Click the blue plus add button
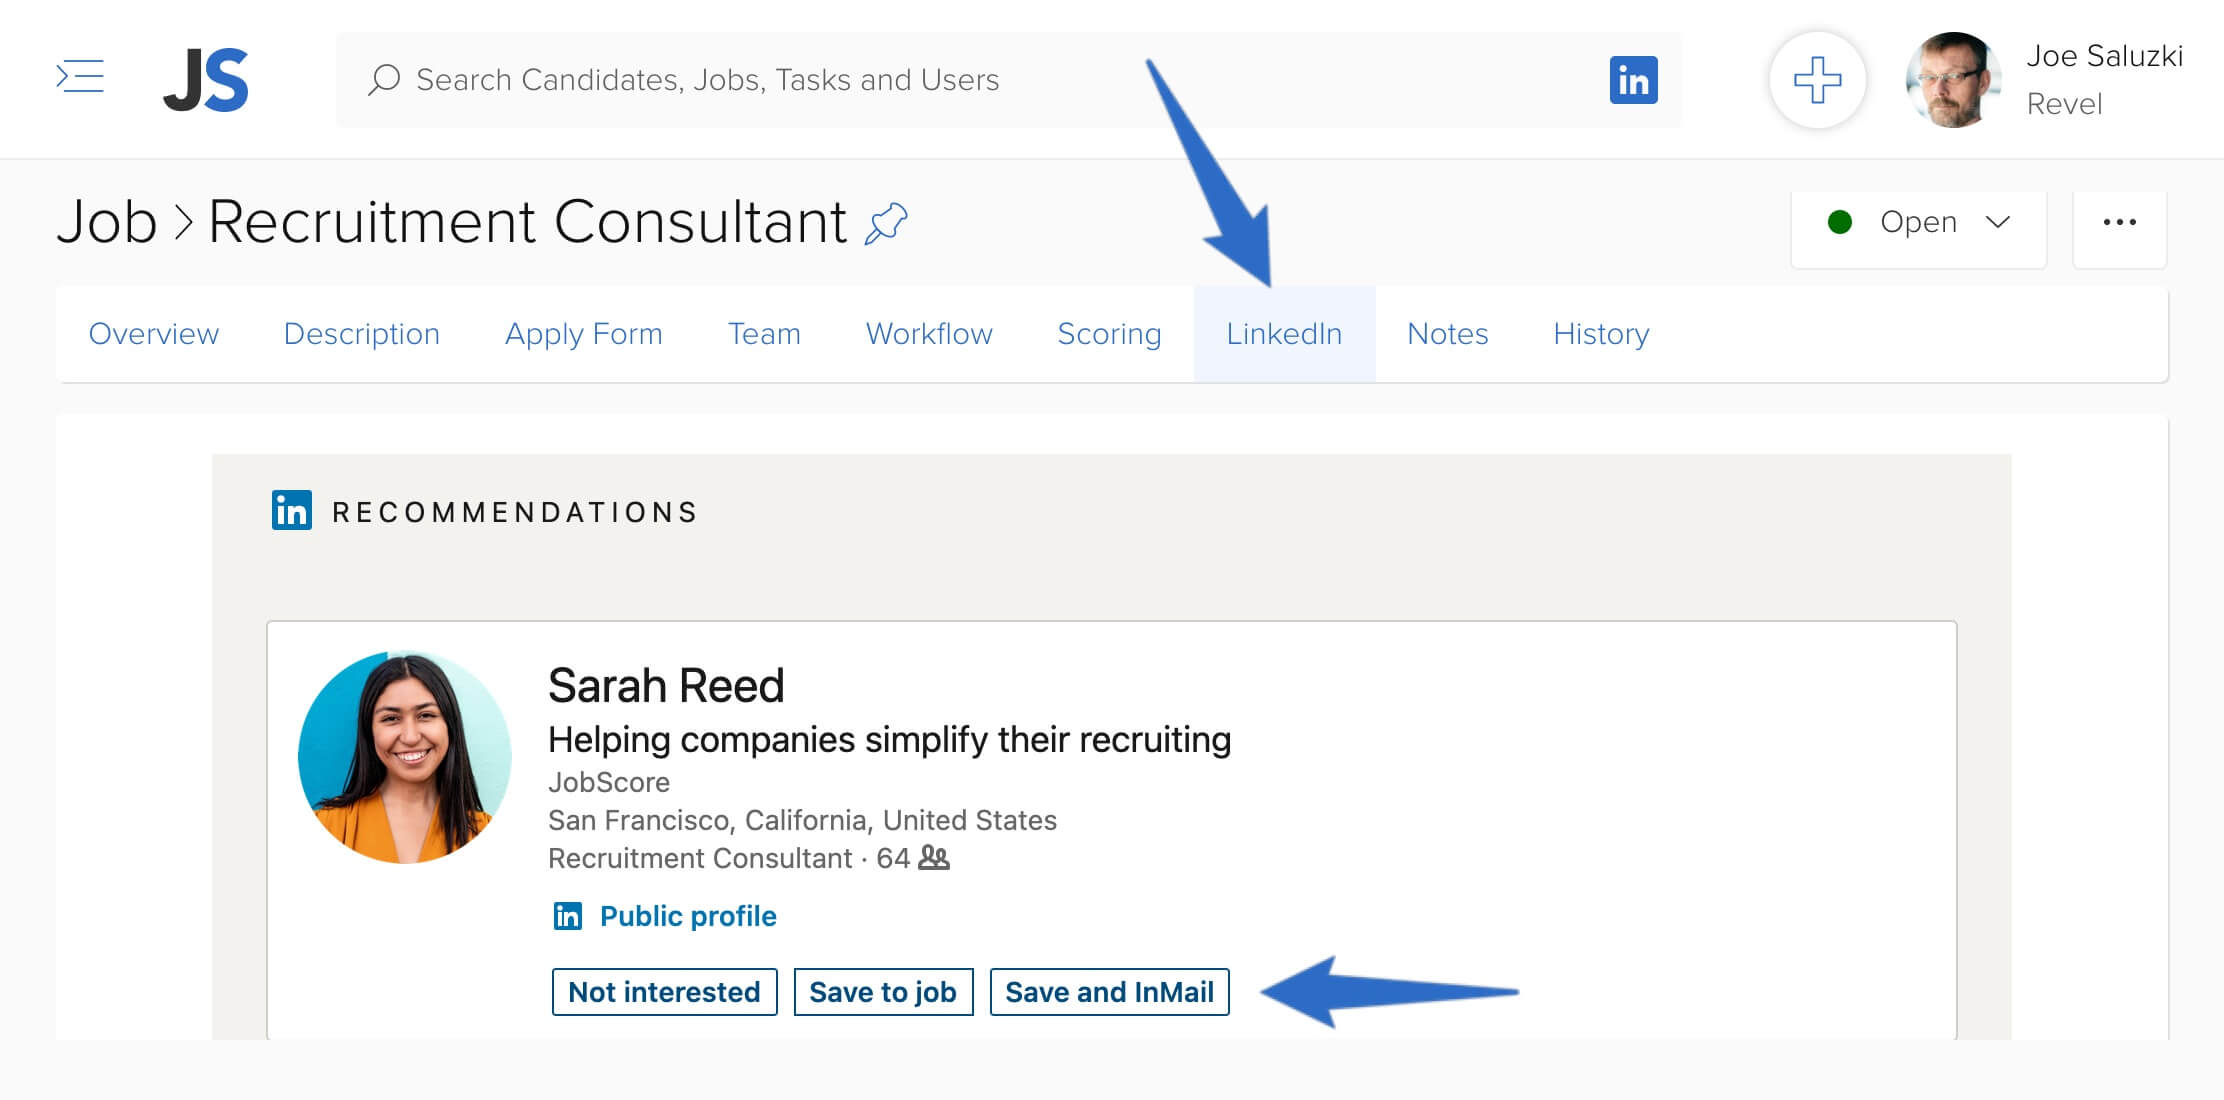2224x1100 pixels. point(1817,80)
